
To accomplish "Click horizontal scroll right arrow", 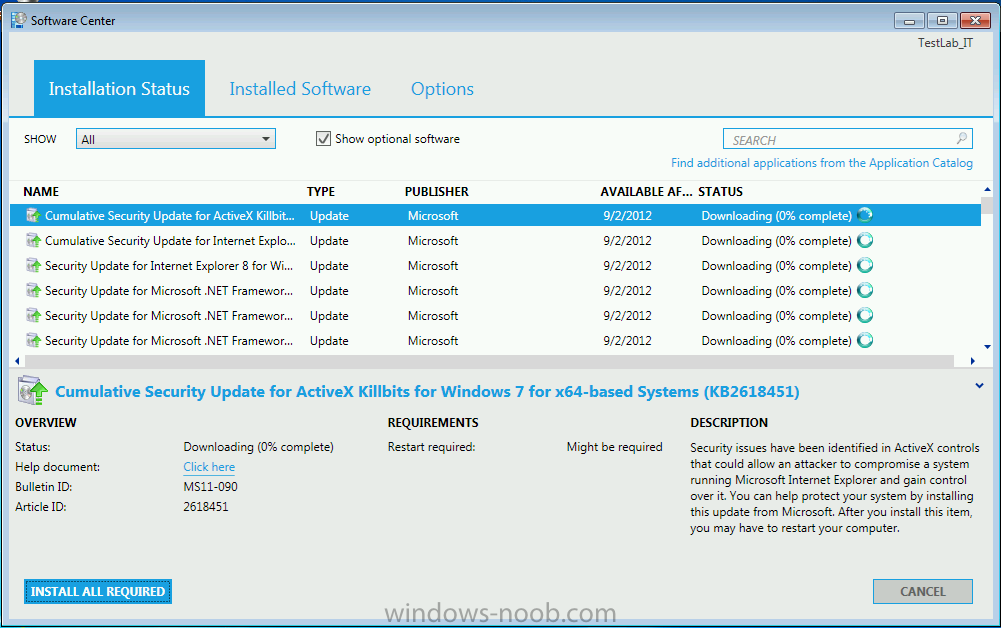I will [x=972, y=361].
